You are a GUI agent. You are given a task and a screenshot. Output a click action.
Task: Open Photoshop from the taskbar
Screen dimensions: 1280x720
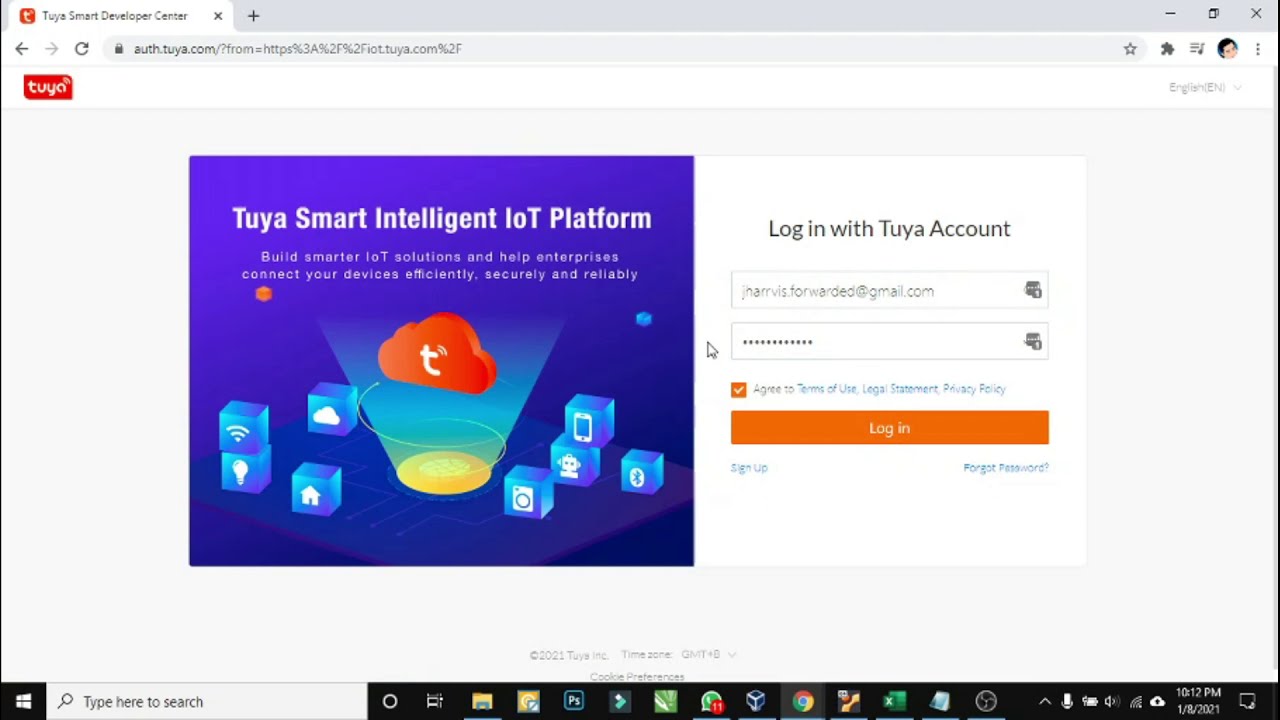click(x=573, y=701)
